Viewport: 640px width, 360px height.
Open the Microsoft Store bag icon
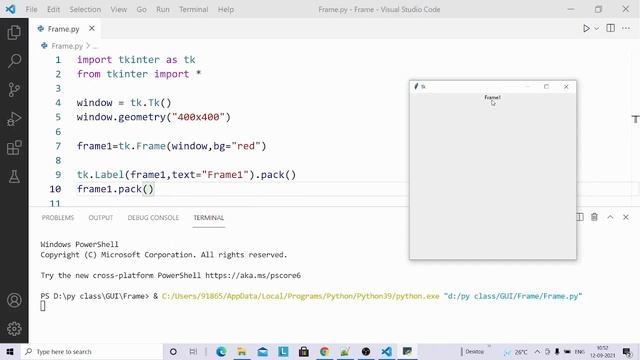tap(304, 351)
